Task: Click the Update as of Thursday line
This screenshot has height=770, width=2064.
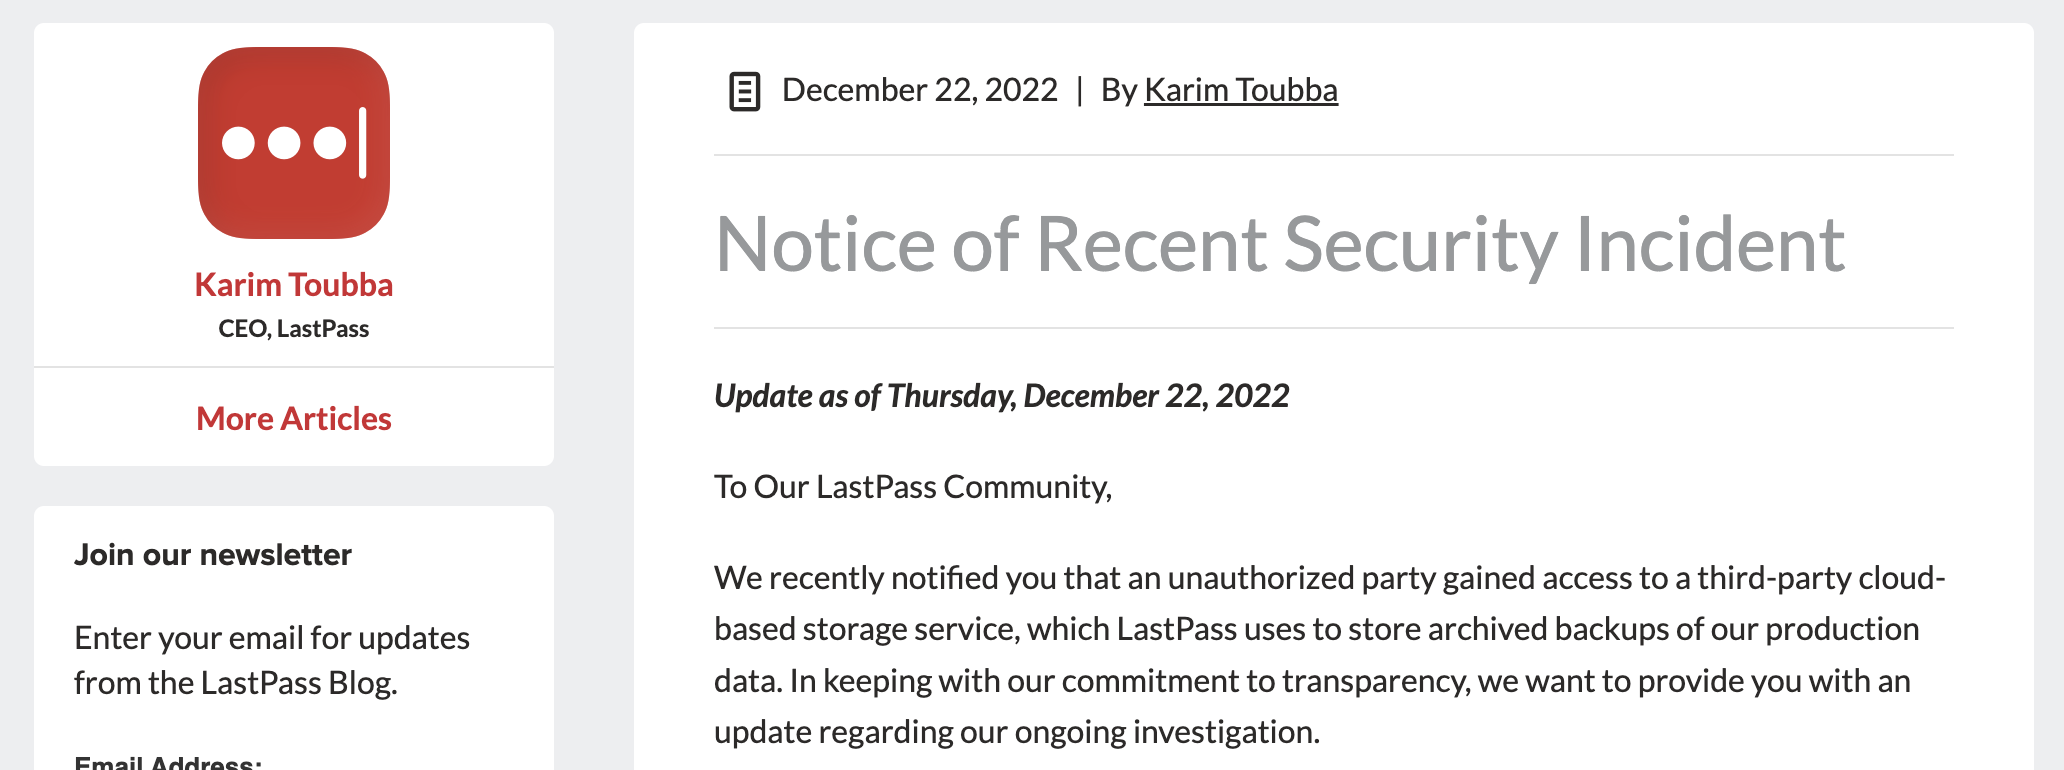Action: [x=1001, y=395]
